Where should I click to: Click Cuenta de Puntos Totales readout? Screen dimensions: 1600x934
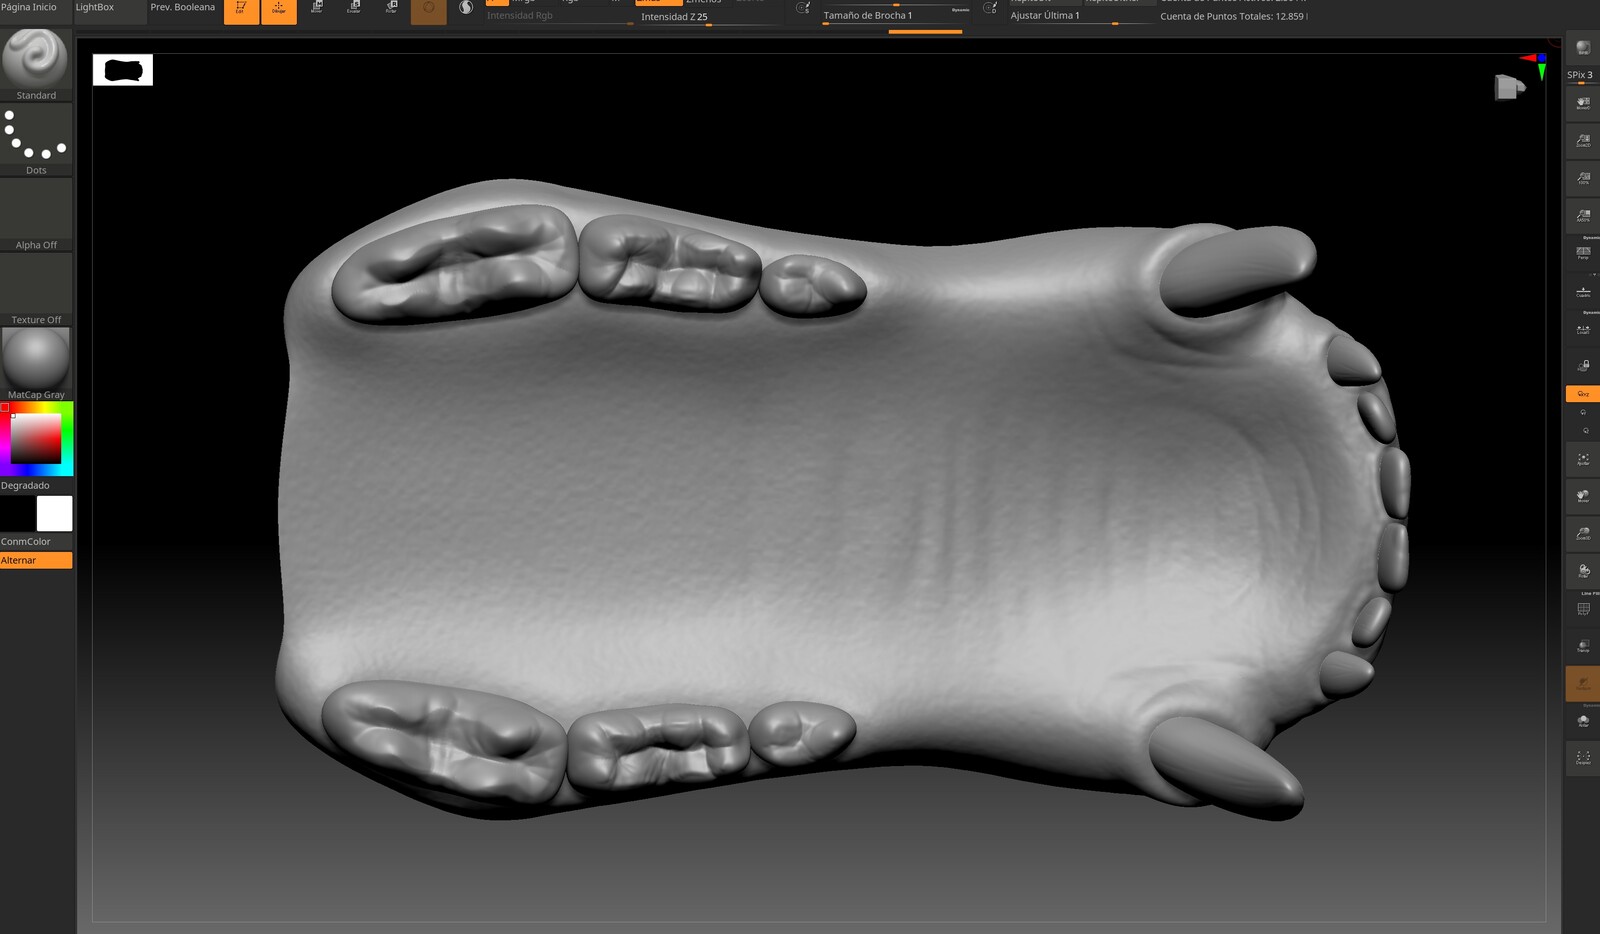tap(1234, 16)
